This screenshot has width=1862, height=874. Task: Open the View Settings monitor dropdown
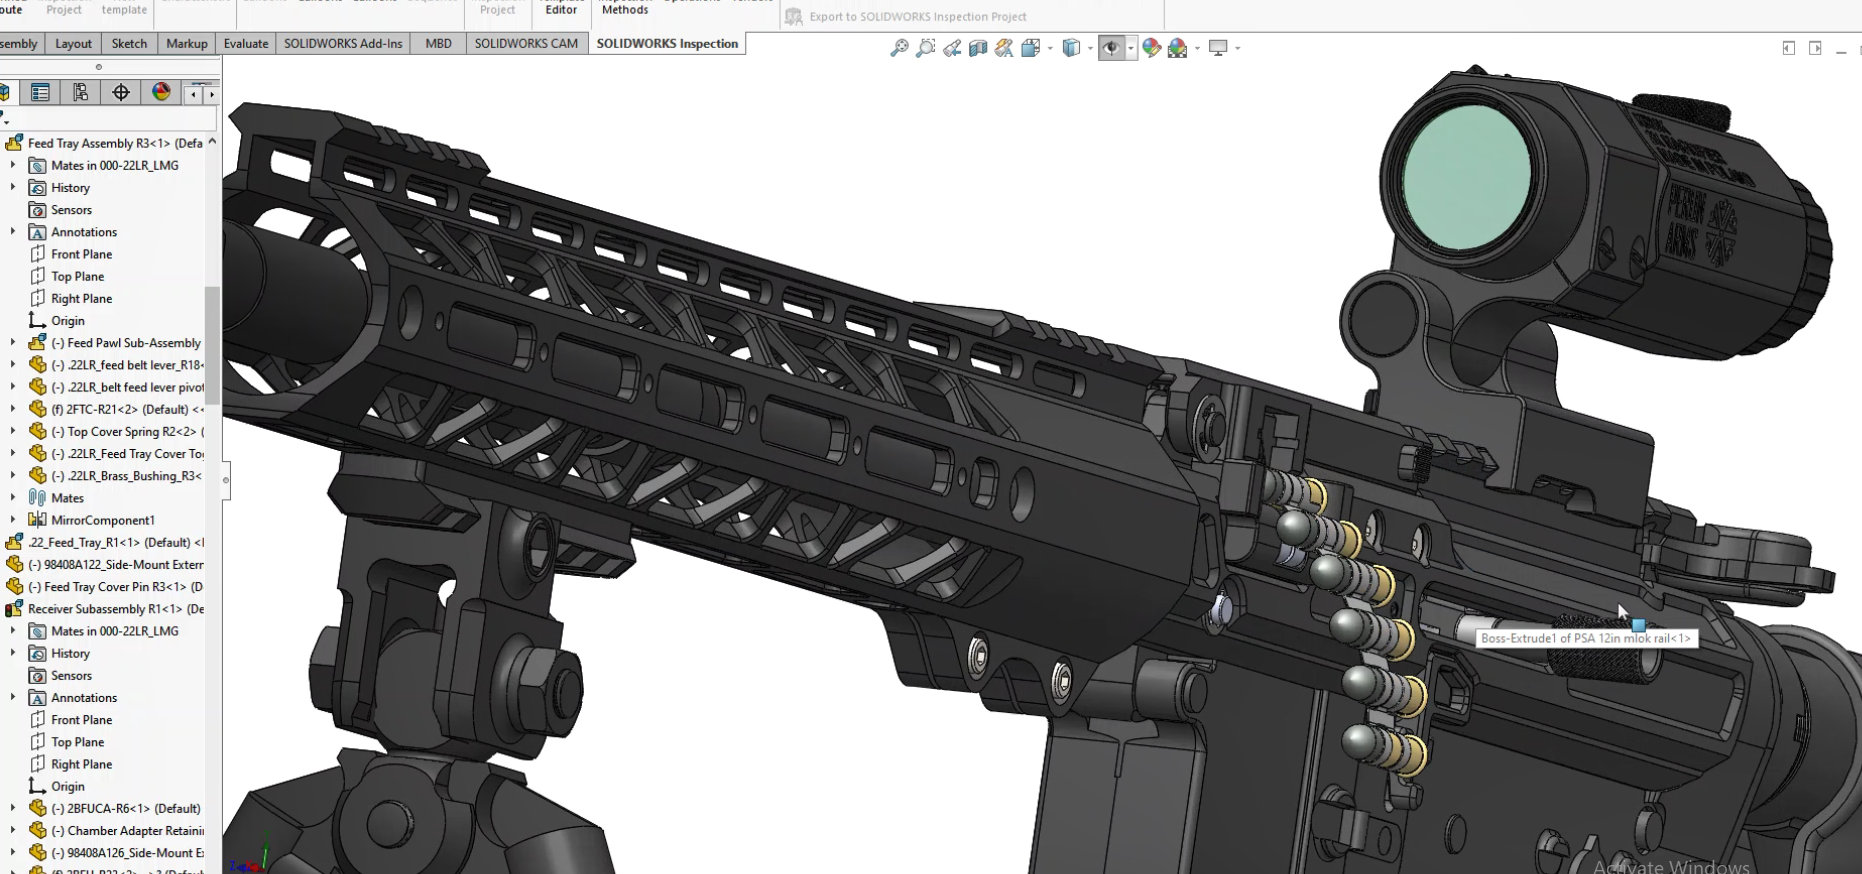point(1237,48)
